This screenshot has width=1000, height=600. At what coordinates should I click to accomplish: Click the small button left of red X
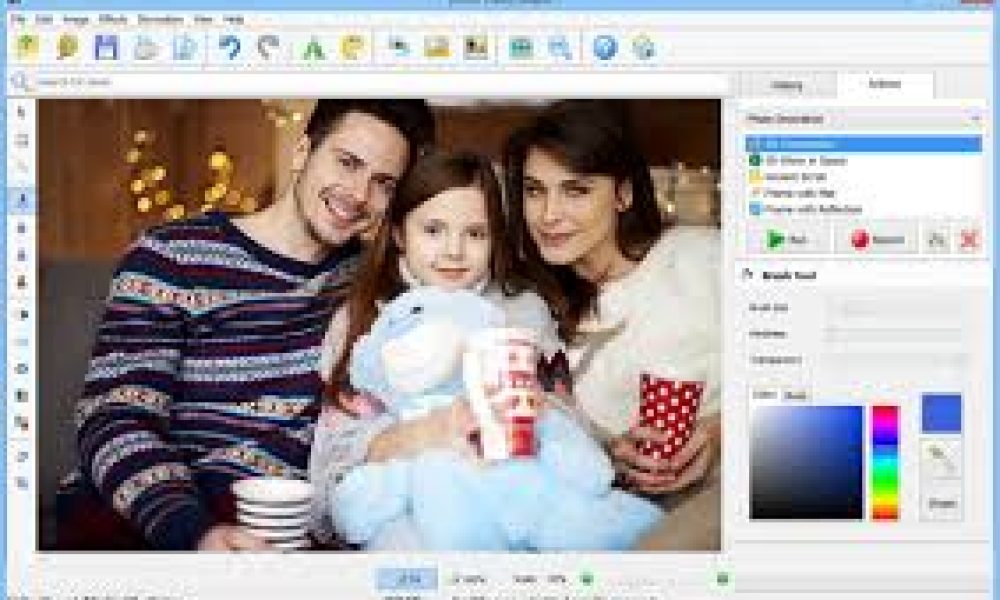tap(937, 240)
